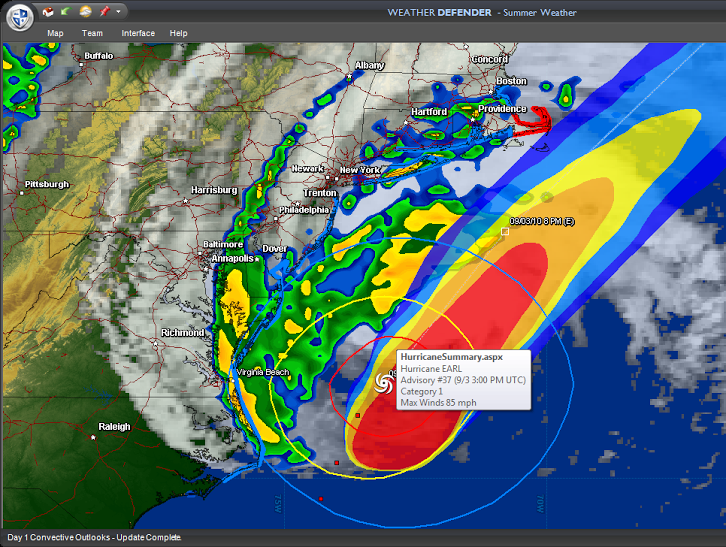Click the Buffalo city label
The width and height of the screenshot is (726, 547).
[x=99, y=56]
